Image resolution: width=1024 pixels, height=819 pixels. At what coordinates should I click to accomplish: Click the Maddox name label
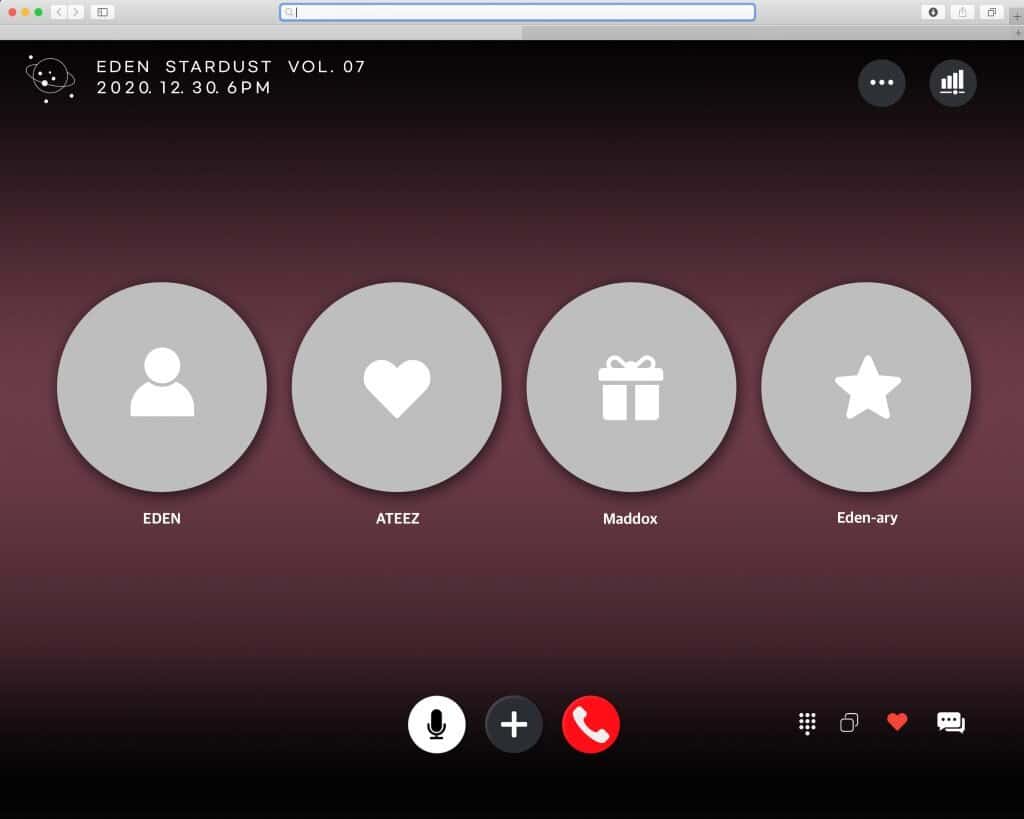[630, 519]
